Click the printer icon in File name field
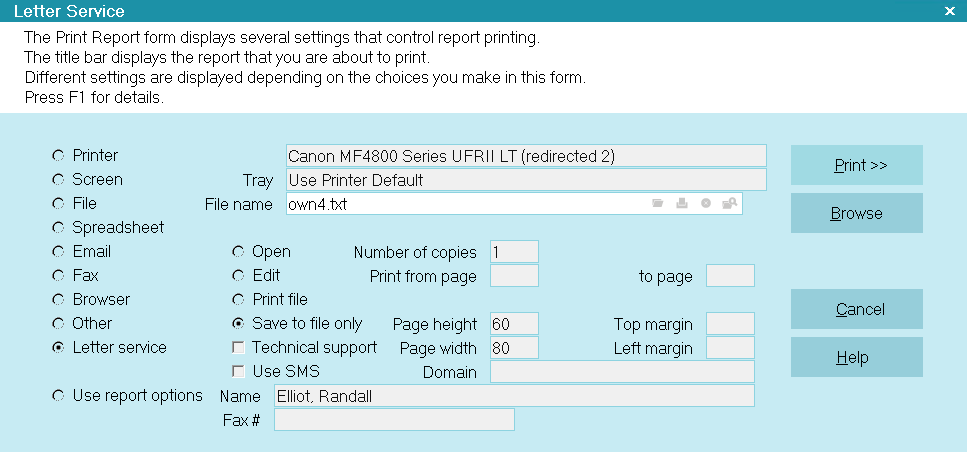This screenshot has width=967, height=452. (681, 203)
